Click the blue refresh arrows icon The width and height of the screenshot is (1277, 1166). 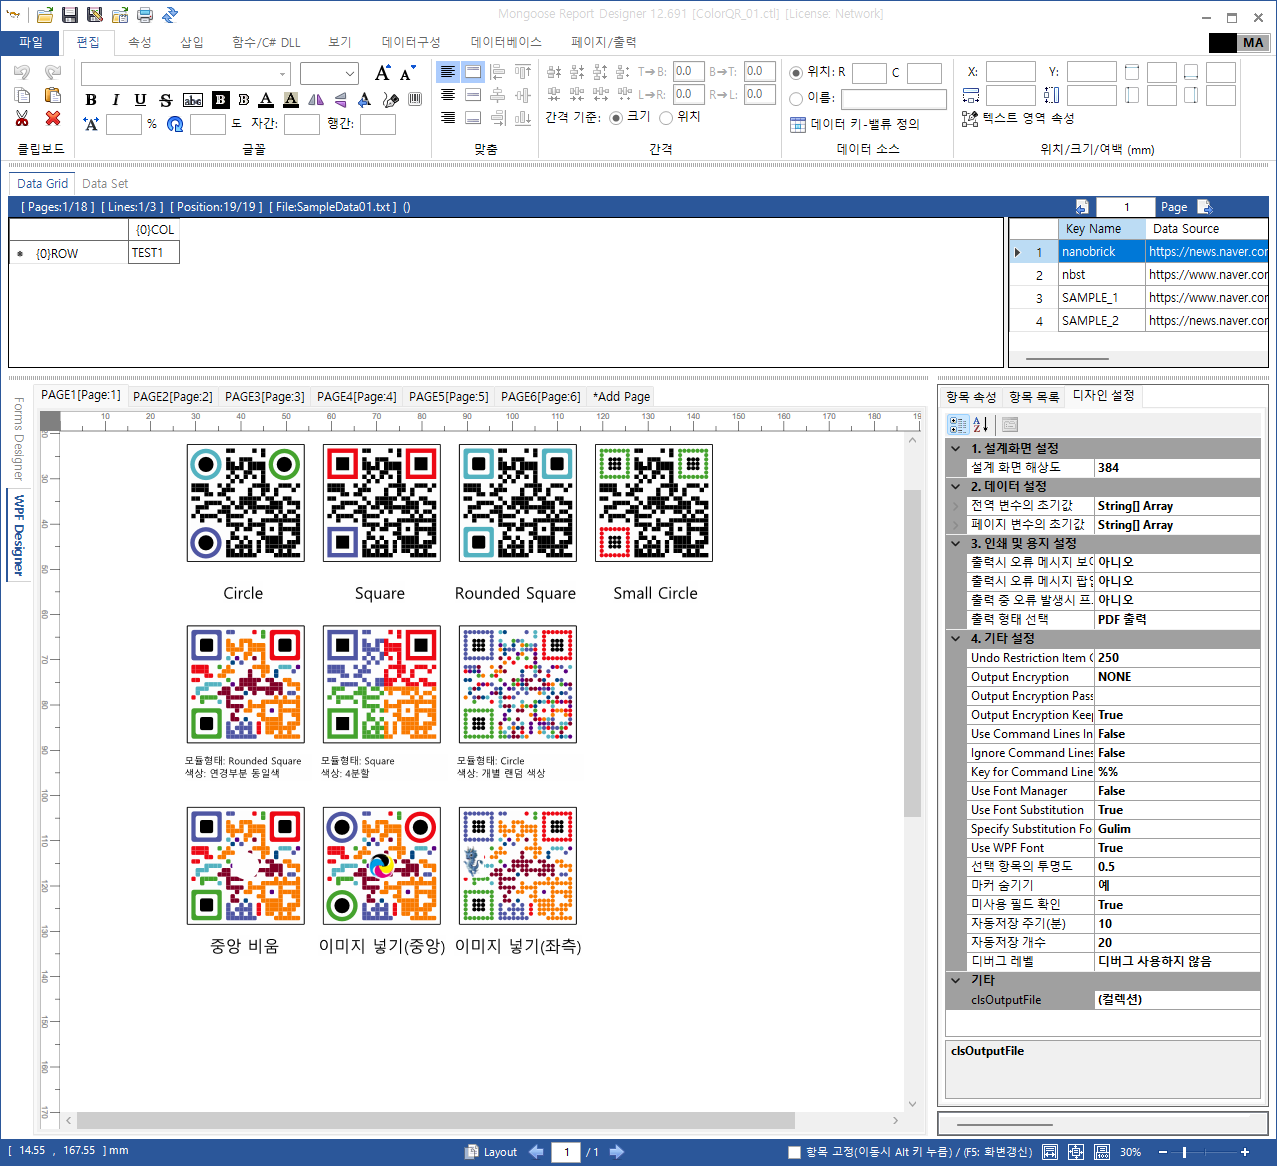coord(170,15)
